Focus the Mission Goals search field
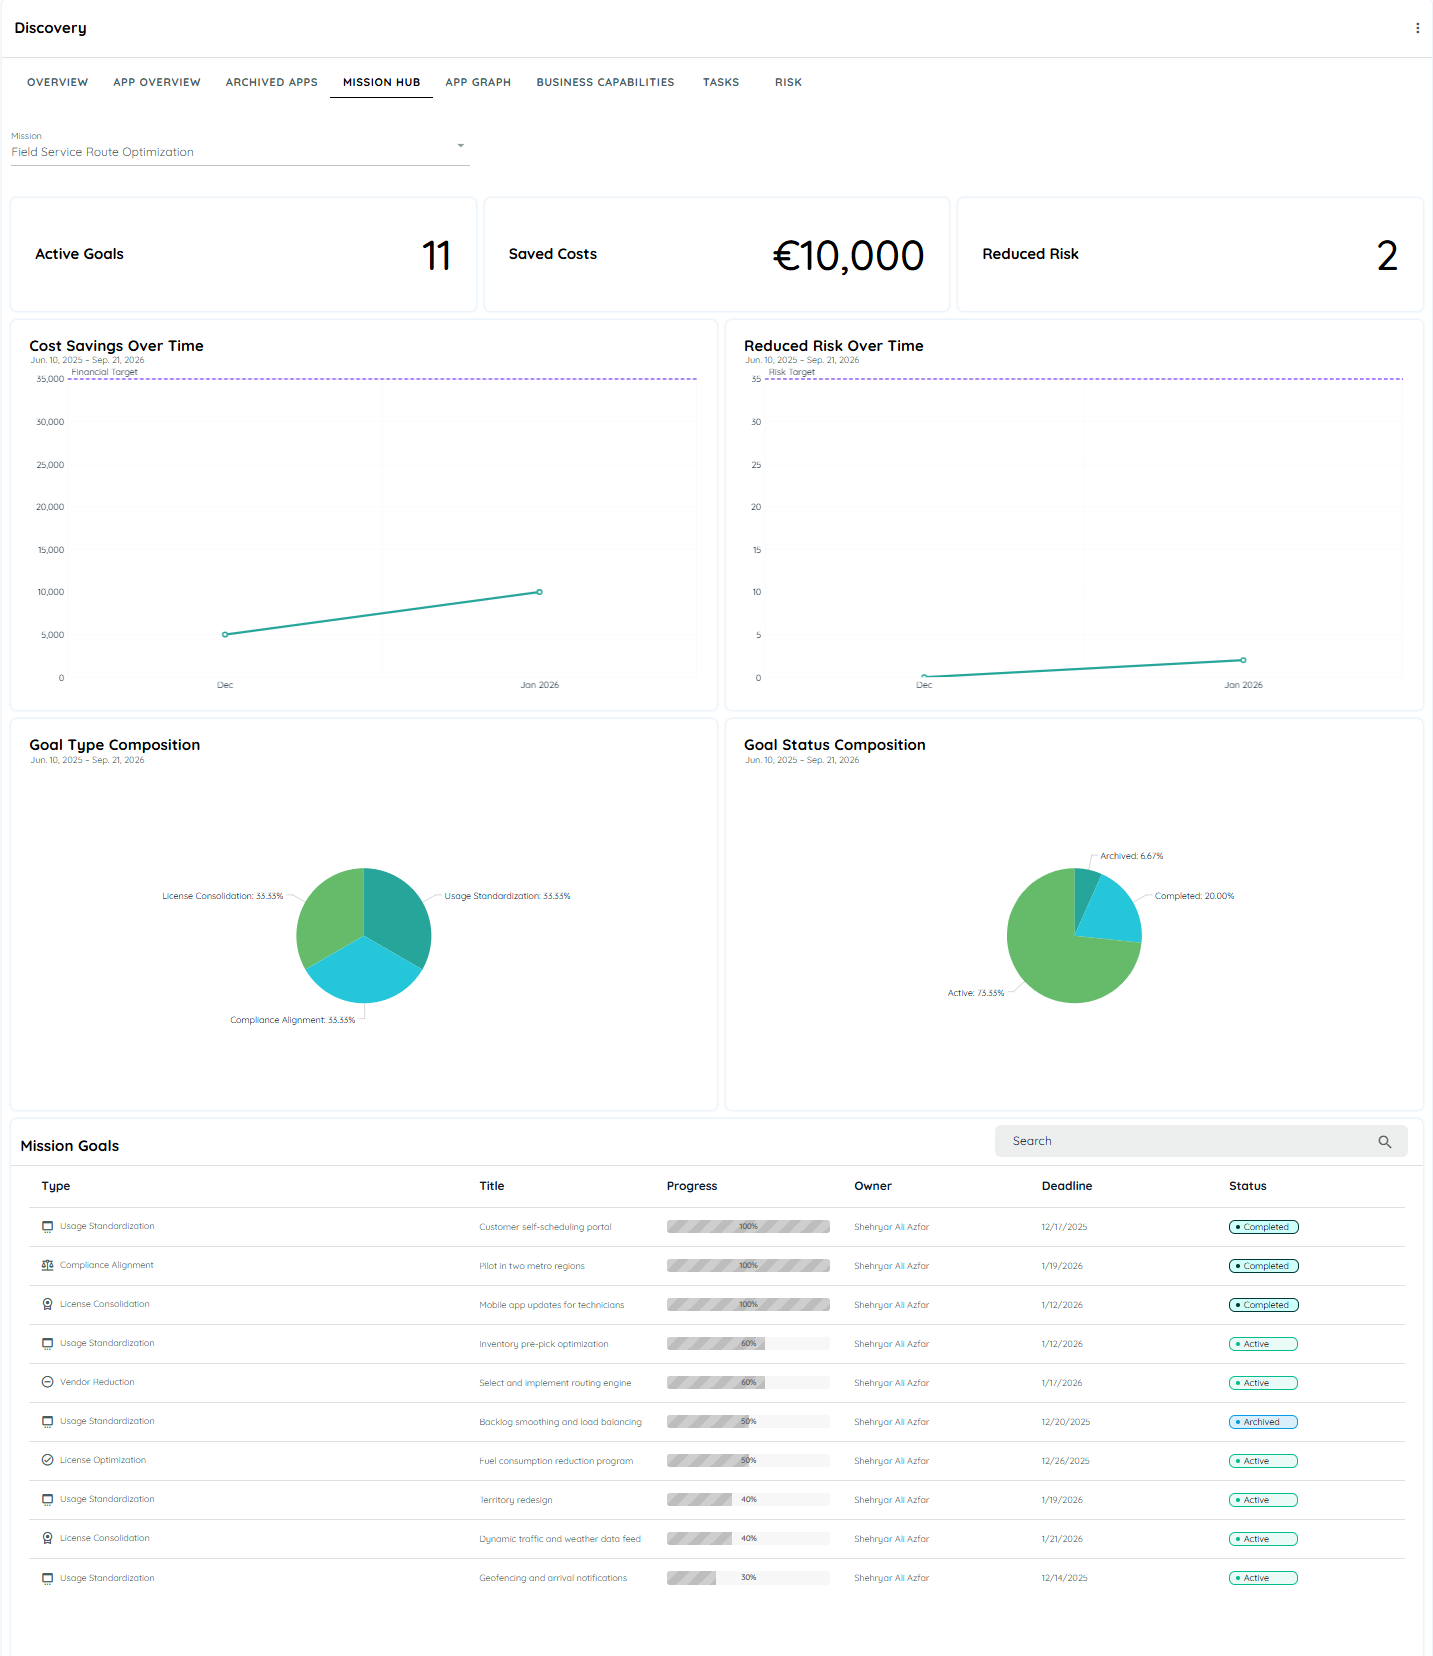This screenshot has width=1433, height=1656. click(1190, 1141)
